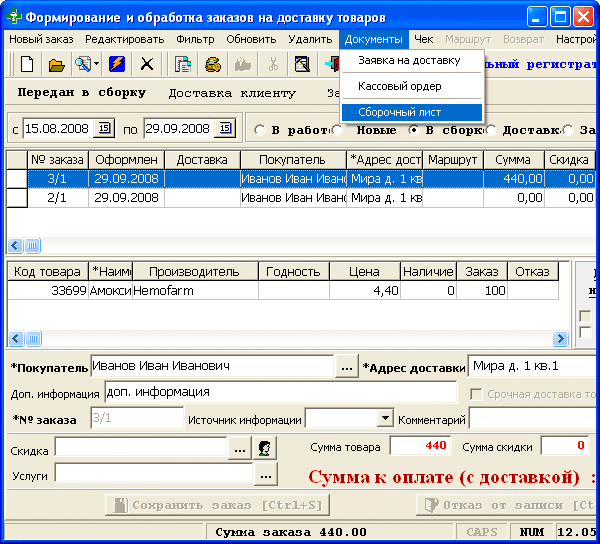Click 'Передан в сборку' status button
Image resolution: width=600 pixels, height=544 pixels.
pos(82,93)
